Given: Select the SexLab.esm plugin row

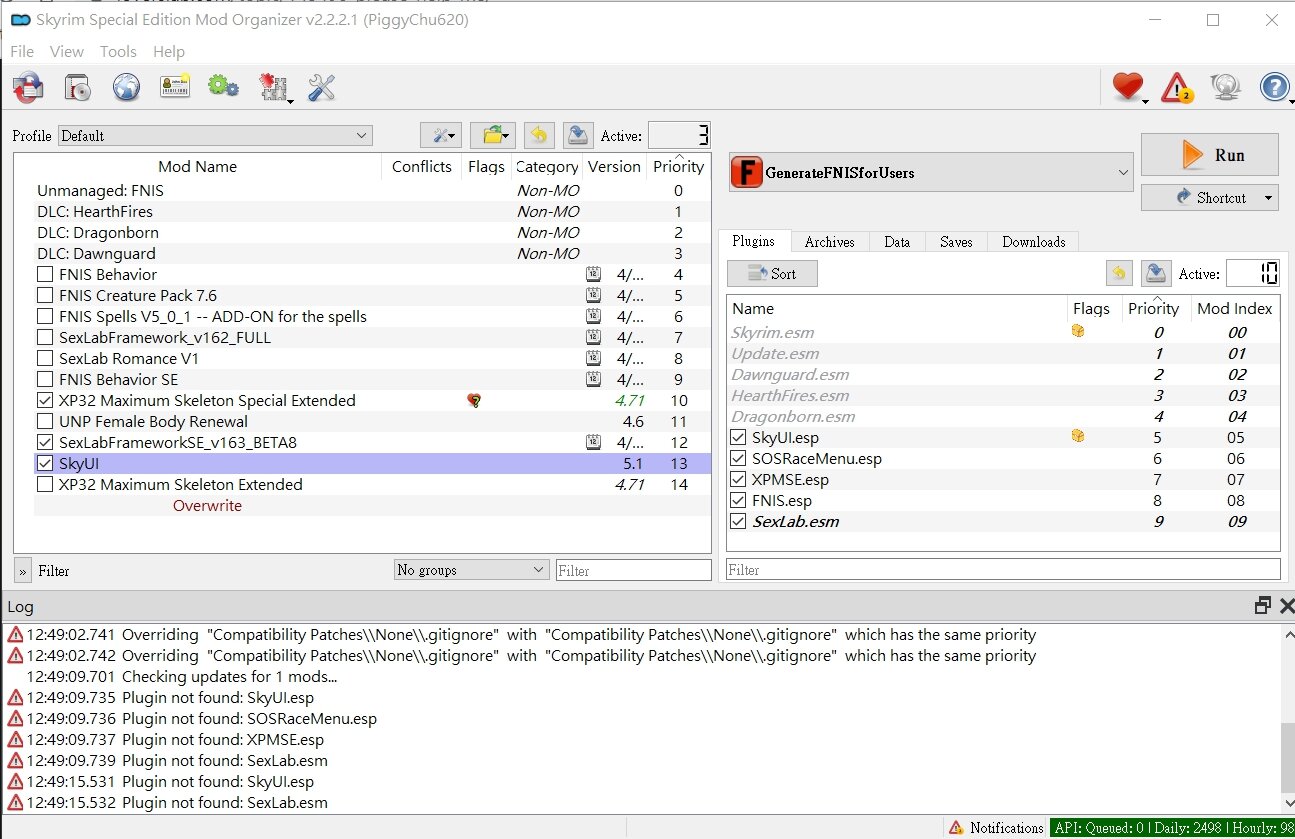Looking at the screenshot, I should coord(1003,521).
